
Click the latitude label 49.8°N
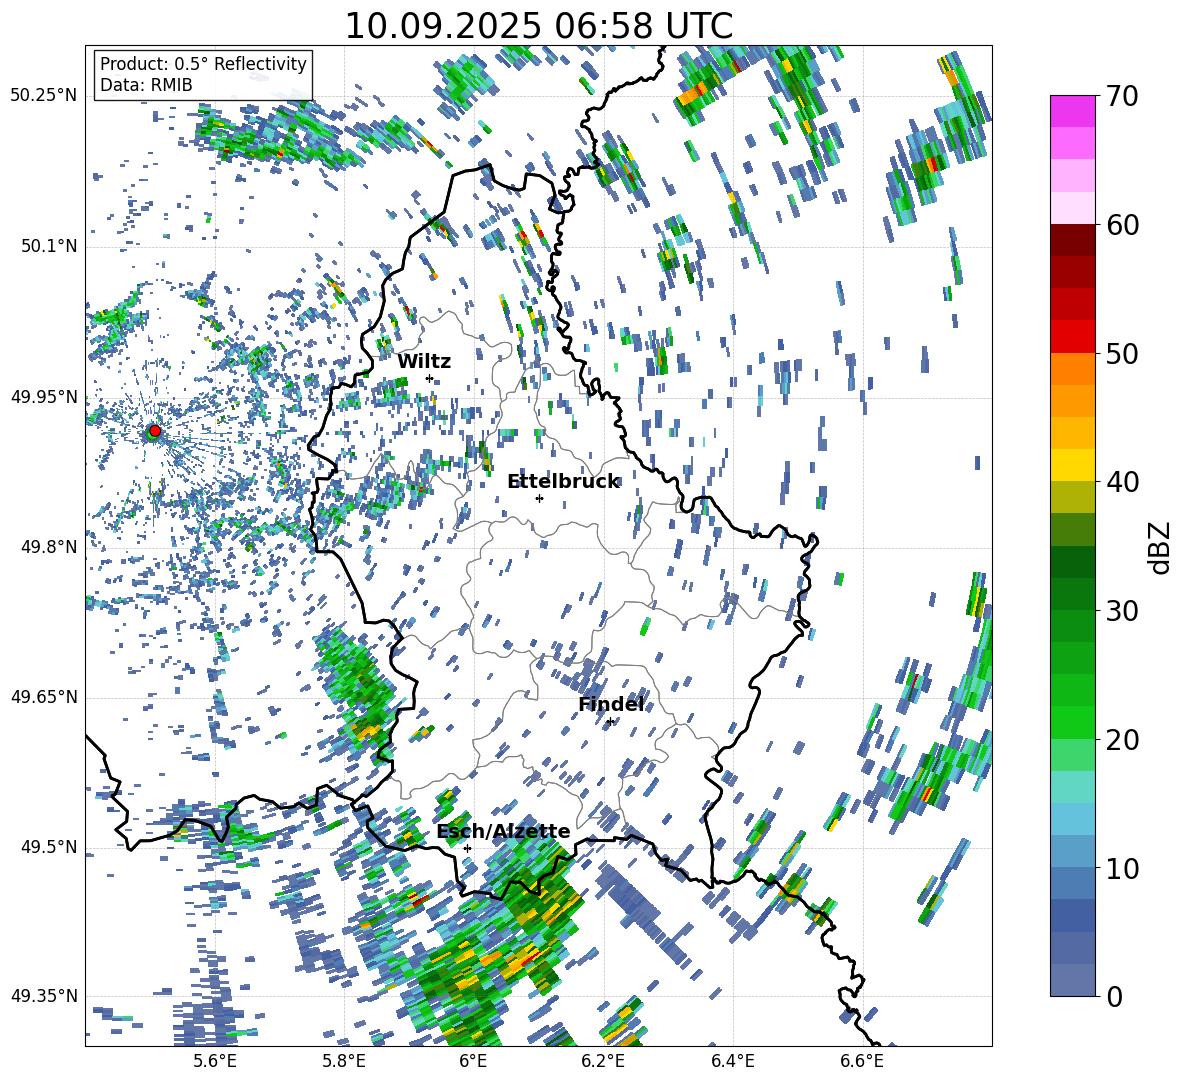point(48,547)
